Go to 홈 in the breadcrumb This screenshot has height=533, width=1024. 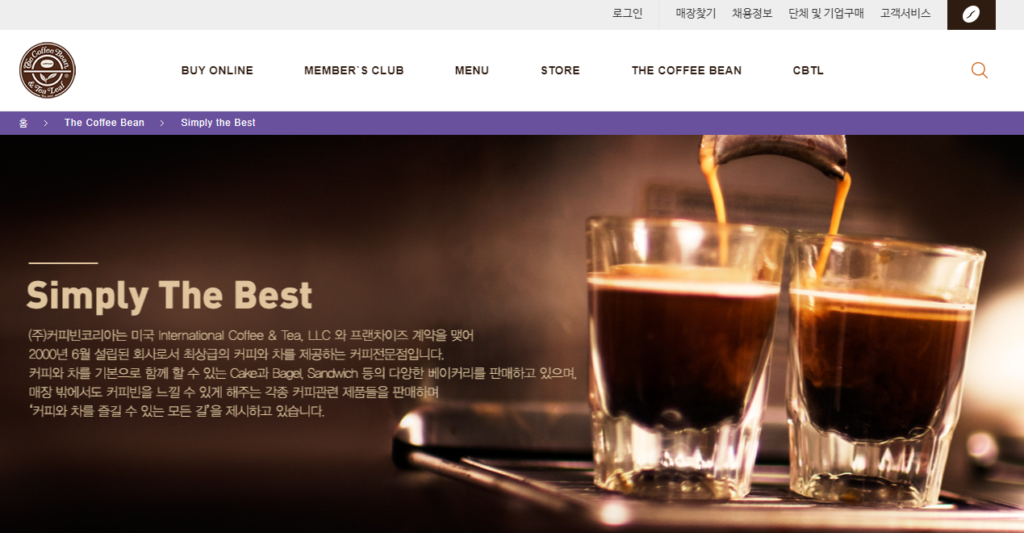[24, 123]
